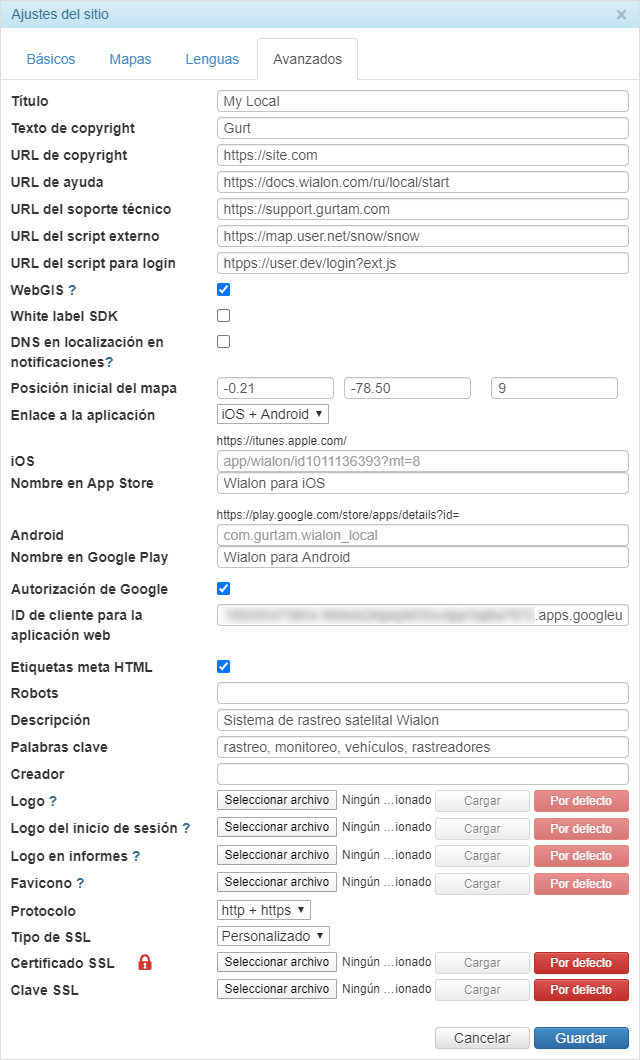The image size is (640, 1060).
Task: Toggle the Etiquetas meta HTML checkbox
Action: coord(224,667)
